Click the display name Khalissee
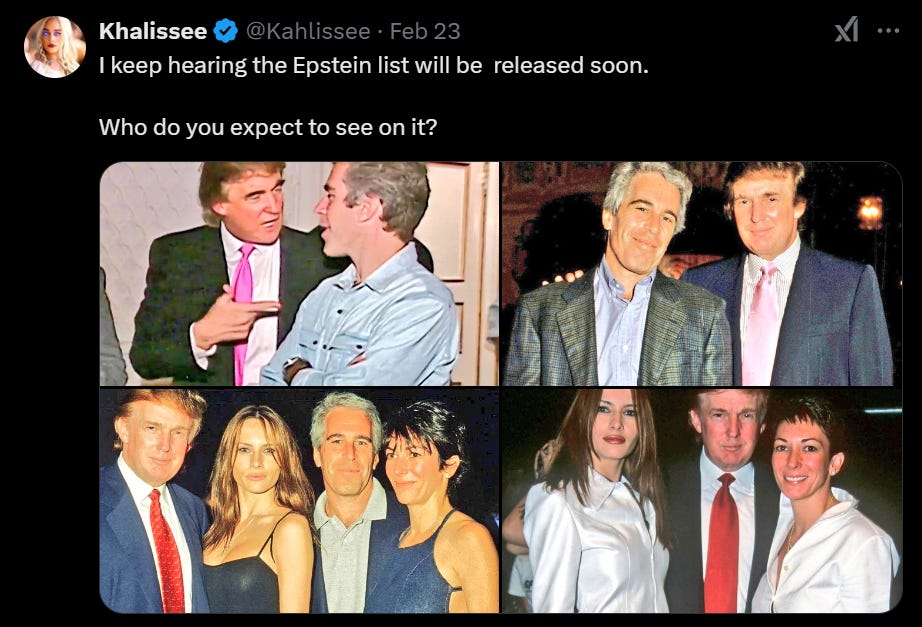 click(153, 31)
